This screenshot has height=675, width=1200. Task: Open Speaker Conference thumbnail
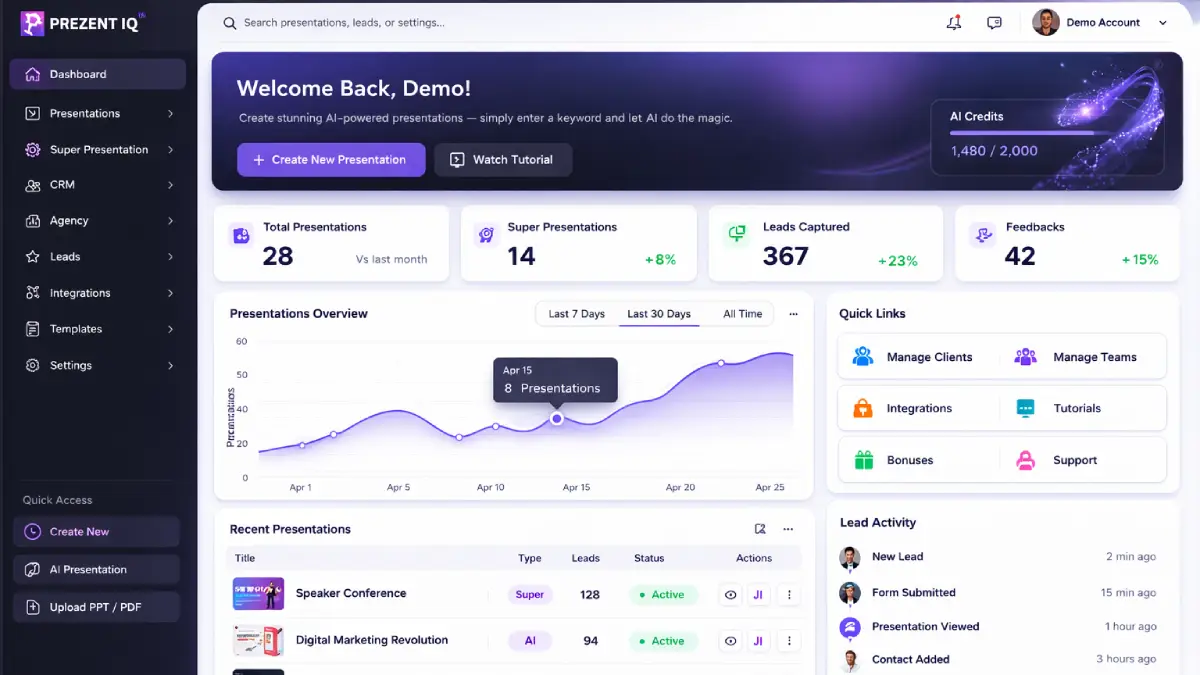pos(258,594)
